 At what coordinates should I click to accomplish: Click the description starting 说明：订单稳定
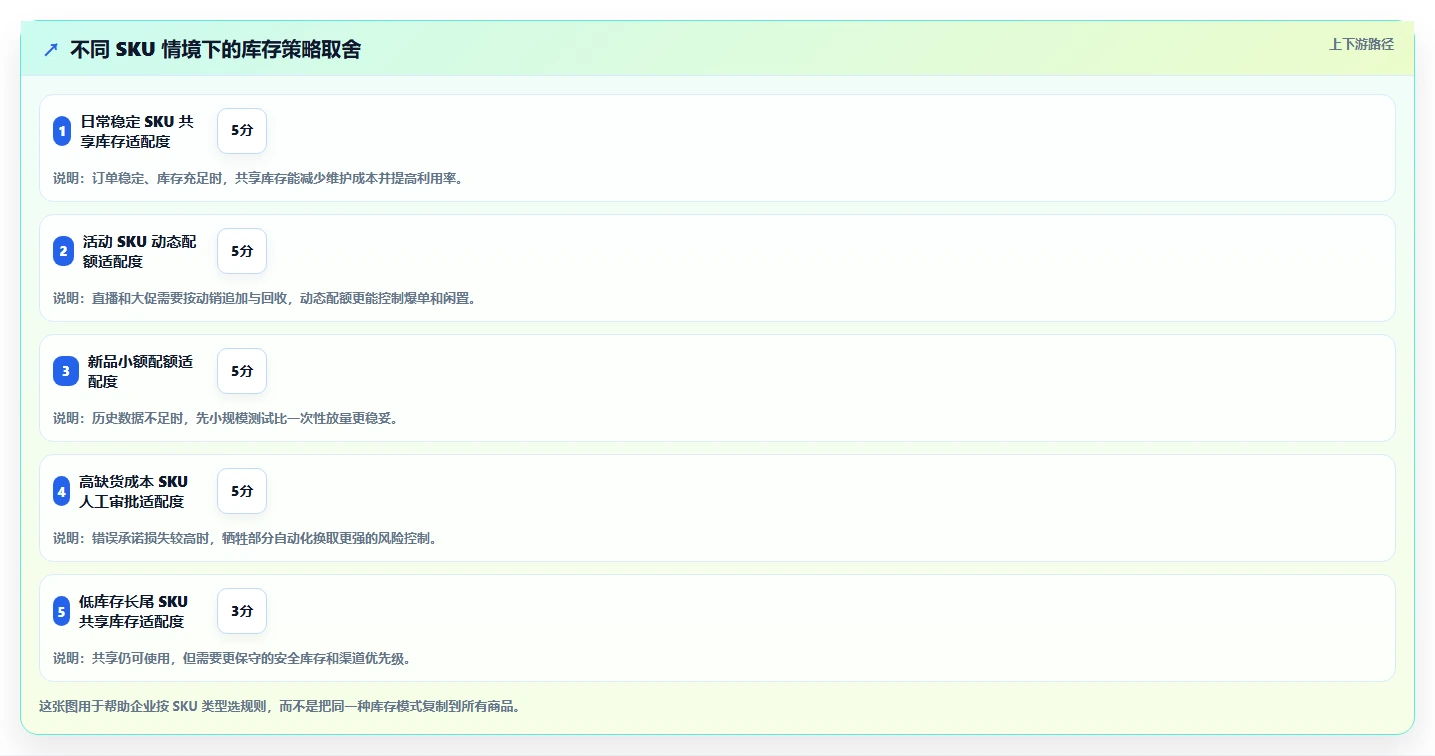(258, 178)
